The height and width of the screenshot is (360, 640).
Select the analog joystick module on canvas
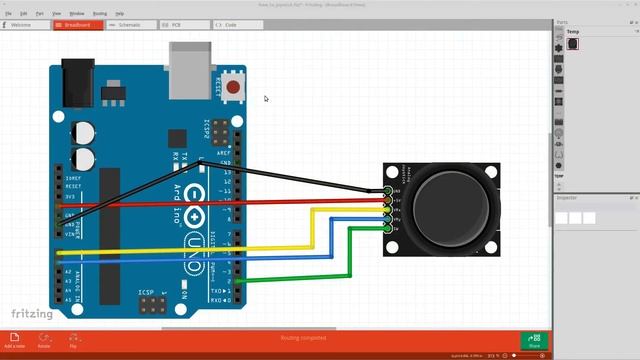[442, 210]
